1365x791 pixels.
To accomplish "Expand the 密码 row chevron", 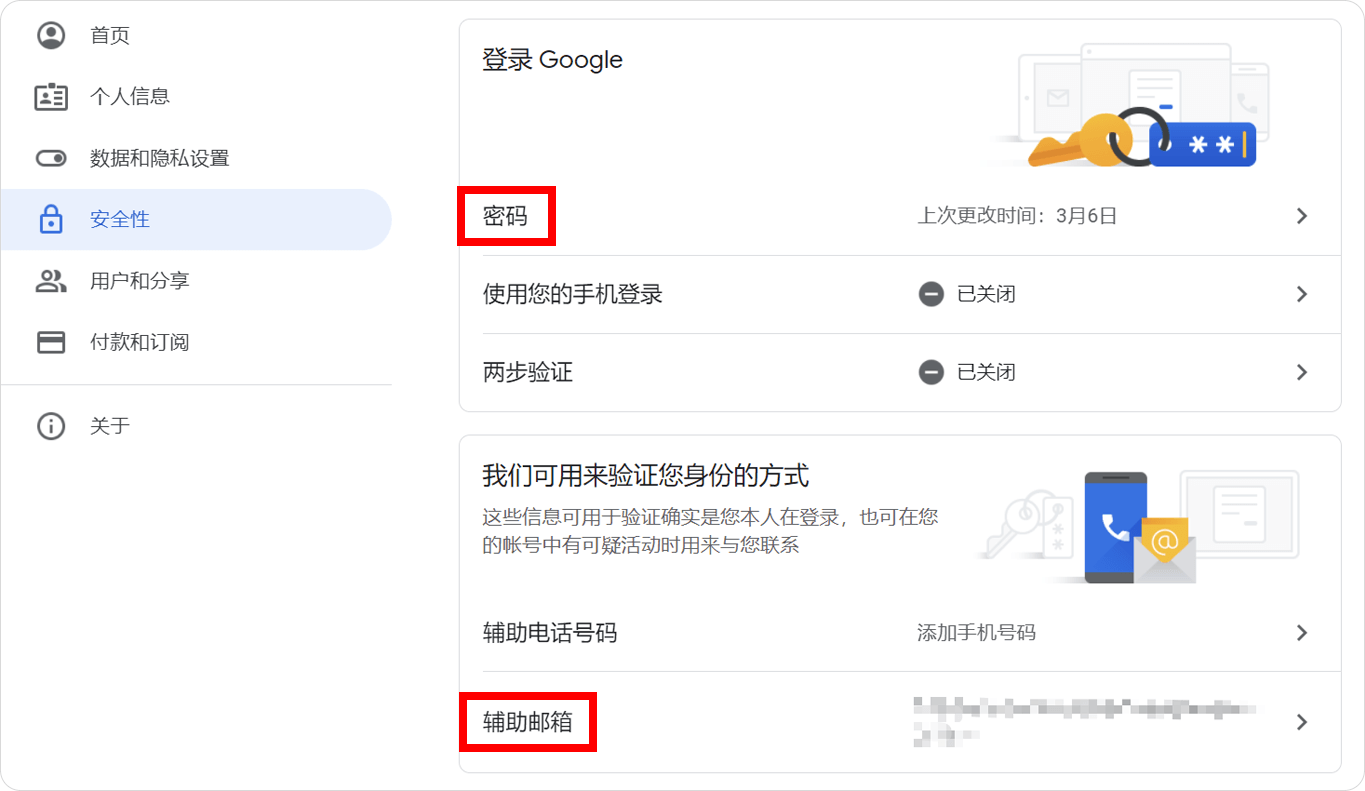I will pos(1303,215).
